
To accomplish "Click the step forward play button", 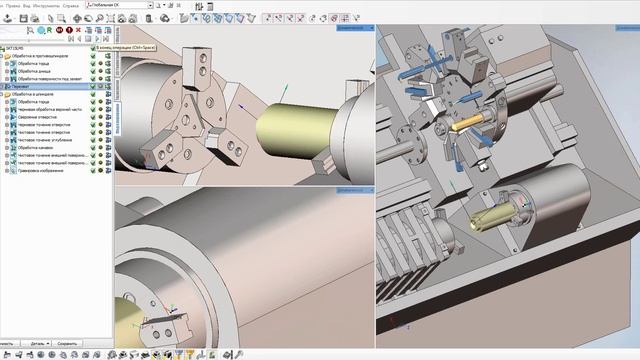I will [x=97, y=39].
